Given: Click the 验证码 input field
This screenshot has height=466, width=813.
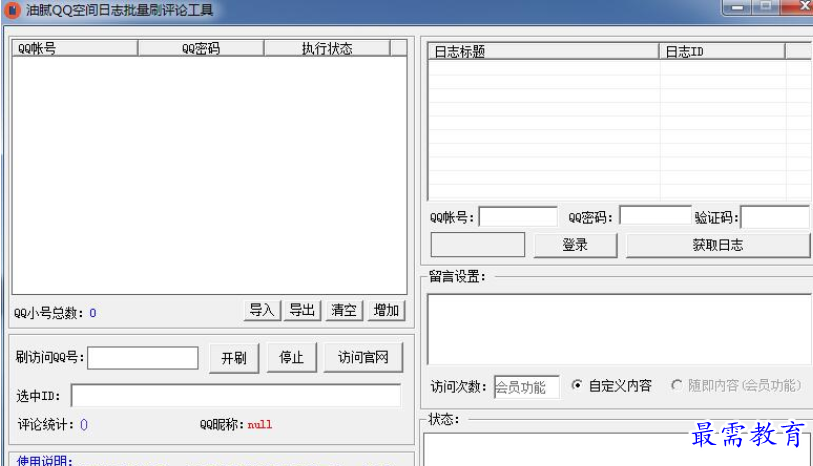Looking at the screenshot, I should click(775, 217).
